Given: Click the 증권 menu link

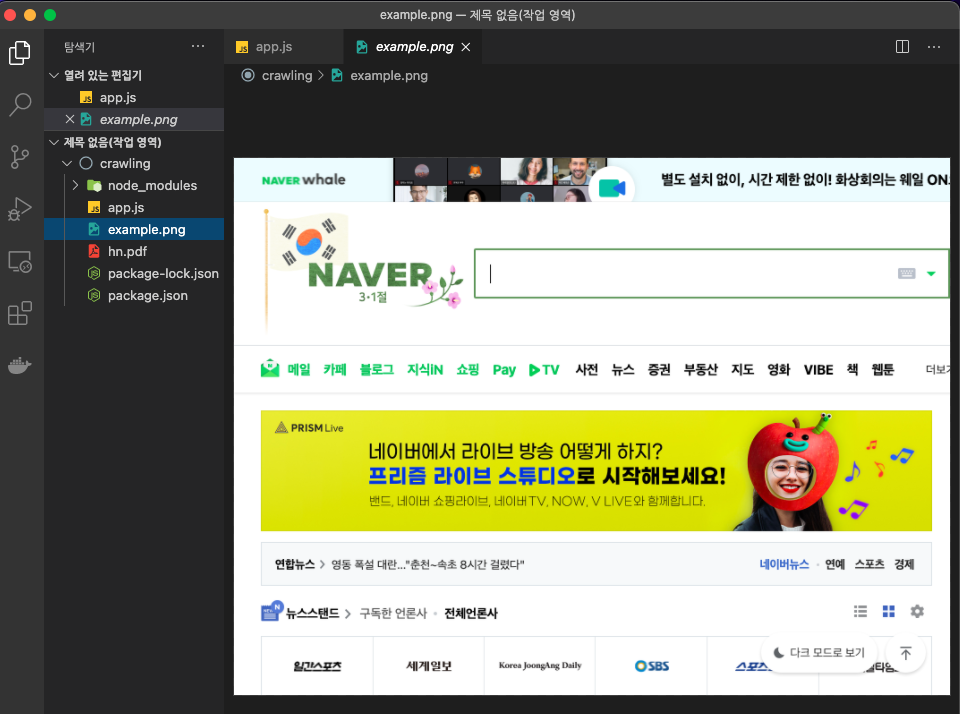Looking at the screenshot, I should (x=659, y=369).
